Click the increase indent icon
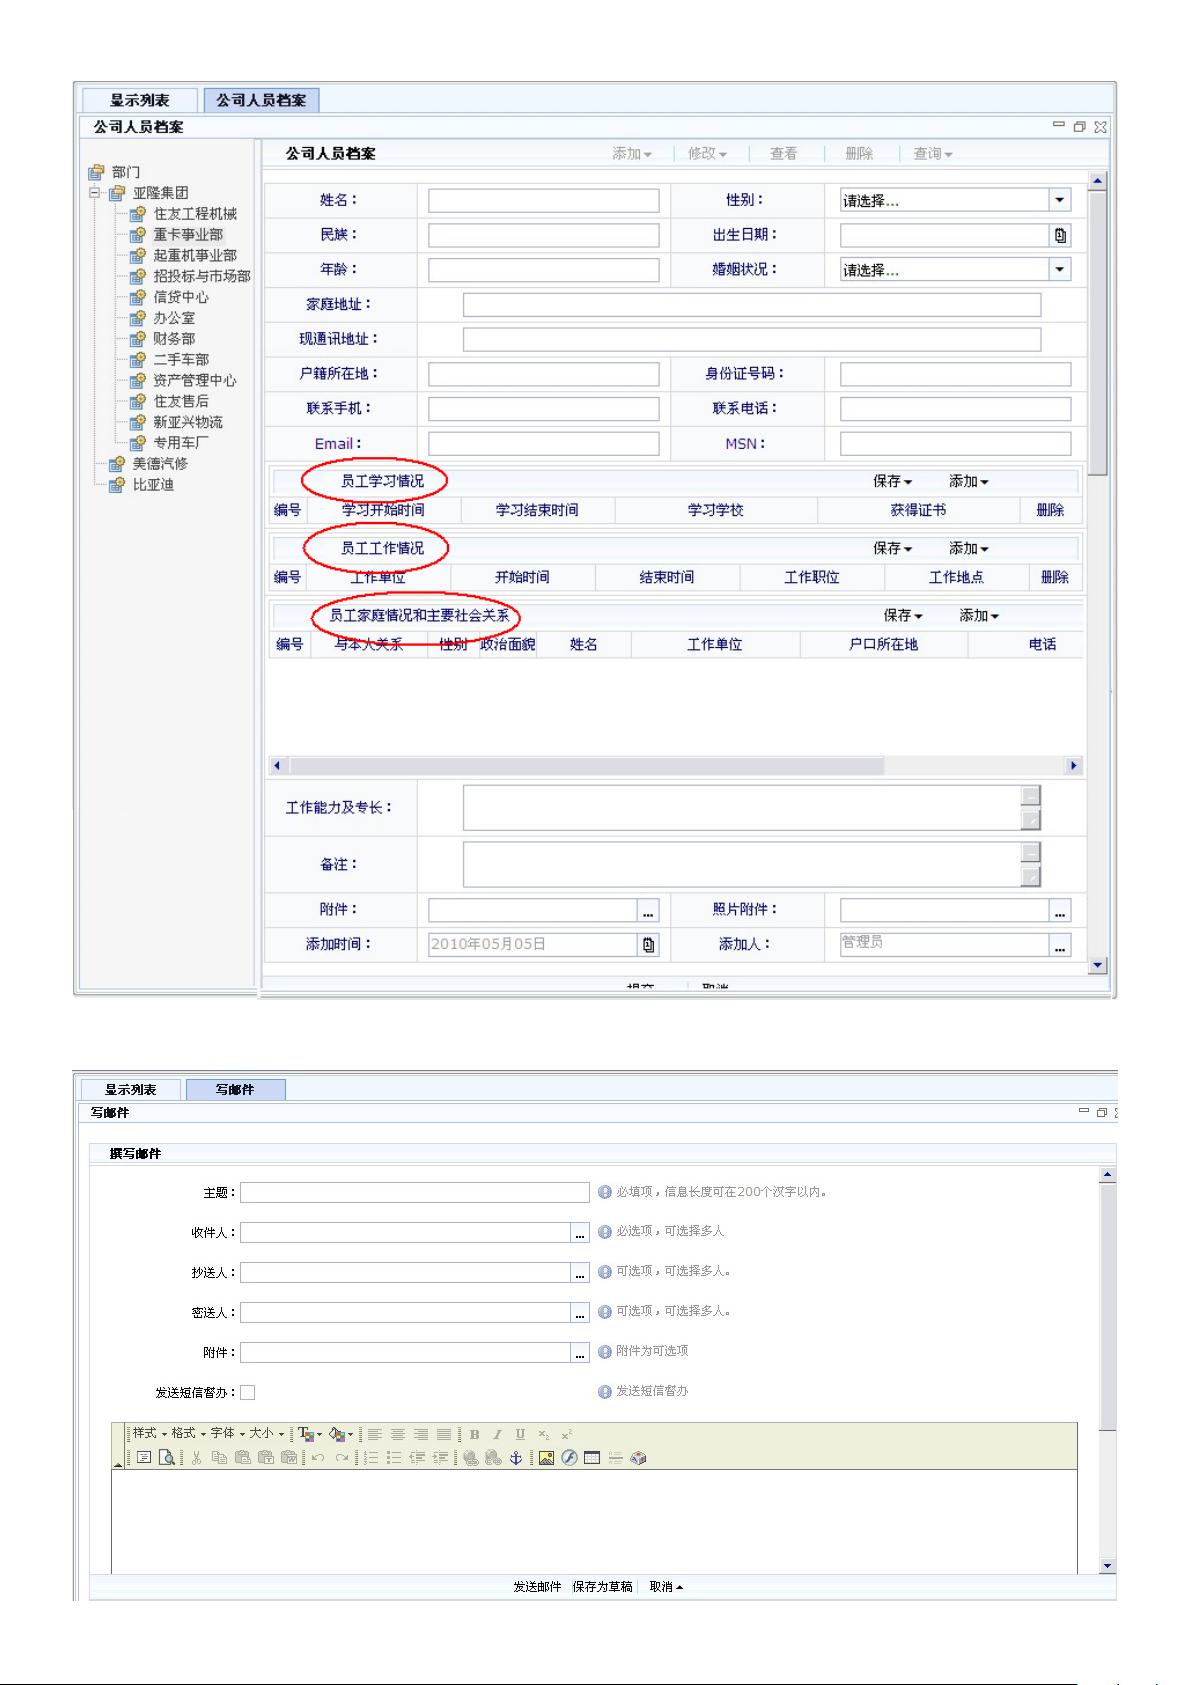1192x1685 pixels. point(441,1458)
